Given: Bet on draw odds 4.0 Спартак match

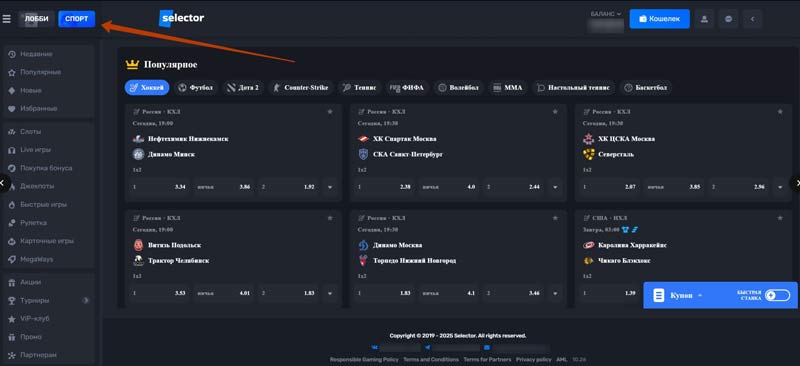Looking at the screenshot, I should point(449,187).
